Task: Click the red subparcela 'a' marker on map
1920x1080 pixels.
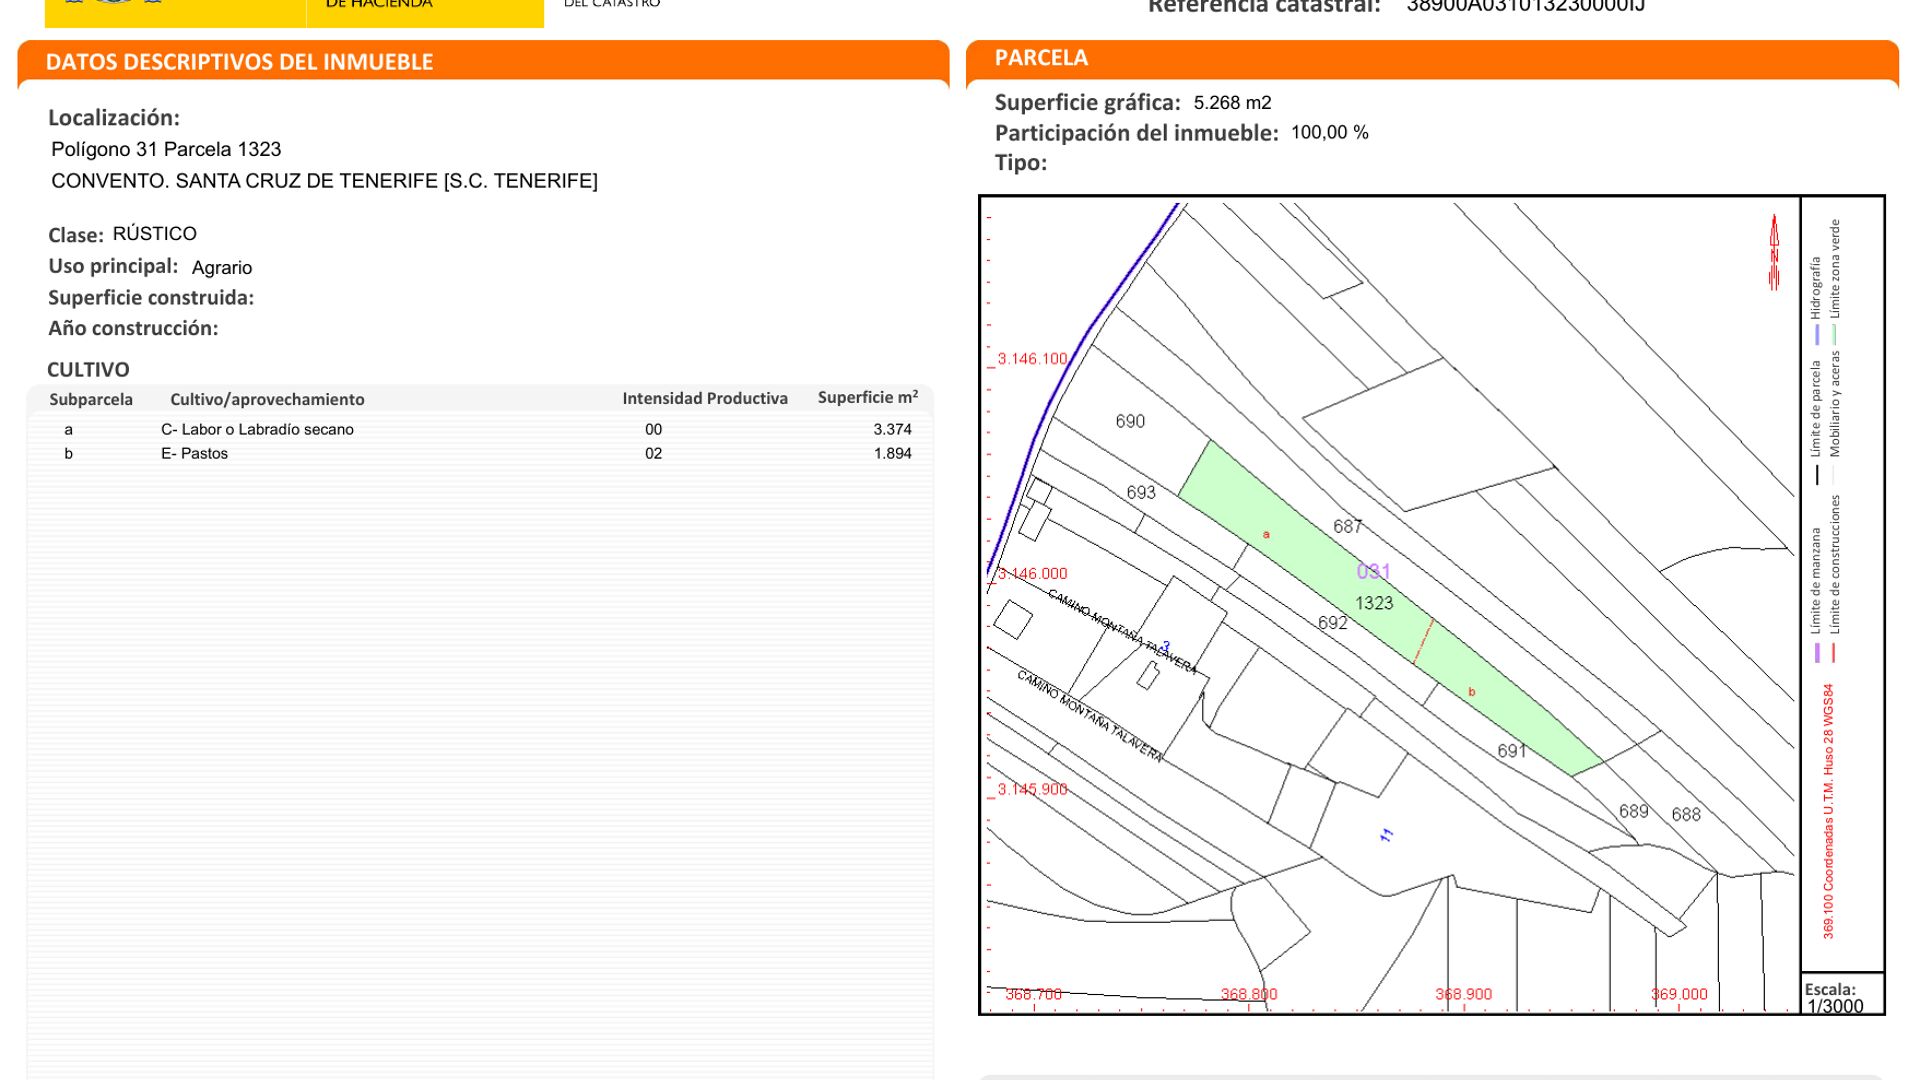Action: click(x=1266, y=535)
